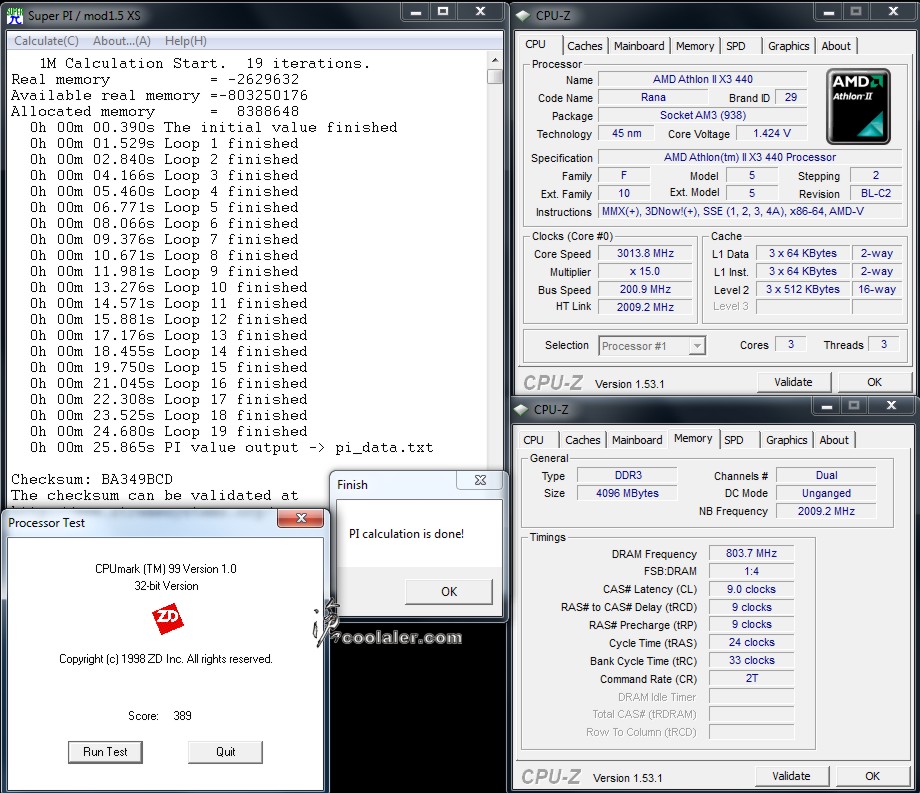
Task: Click the Technology value 45 nm
Action: coord(627,134)
